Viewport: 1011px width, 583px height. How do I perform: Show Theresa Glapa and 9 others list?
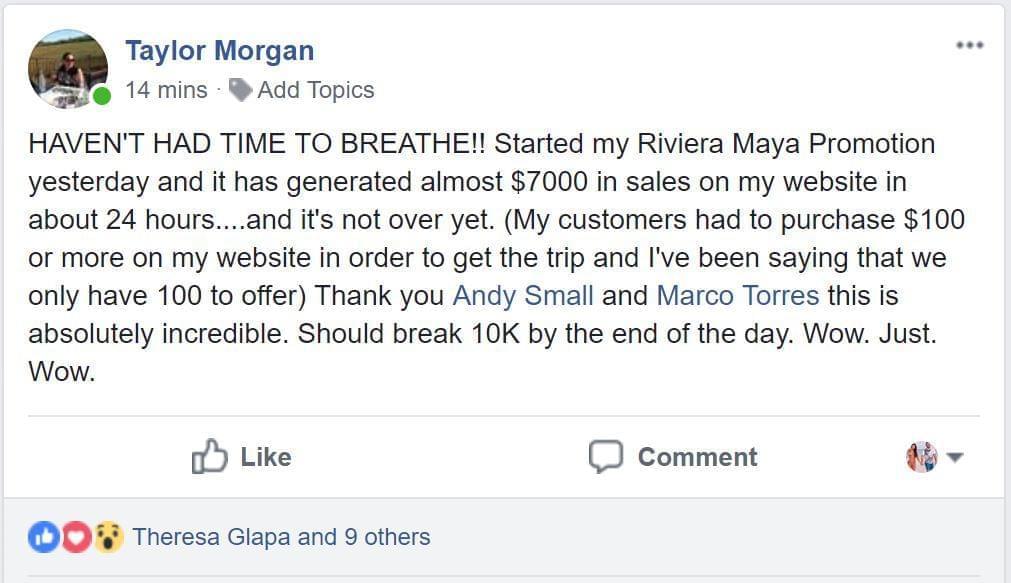[x=281, y=537]
